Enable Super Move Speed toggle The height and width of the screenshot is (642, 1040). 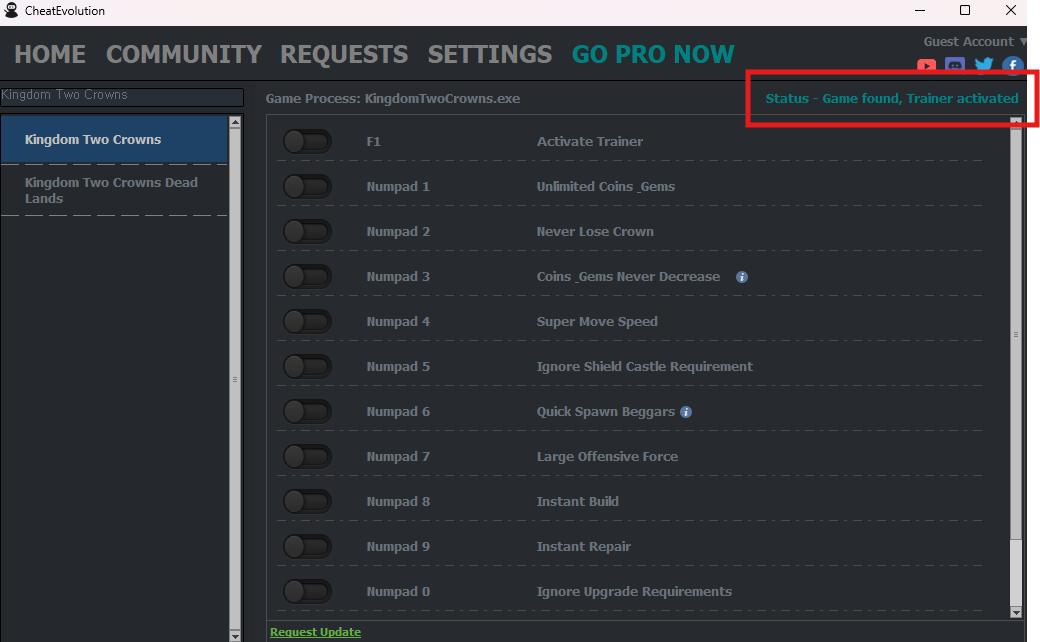click(307, 322)
